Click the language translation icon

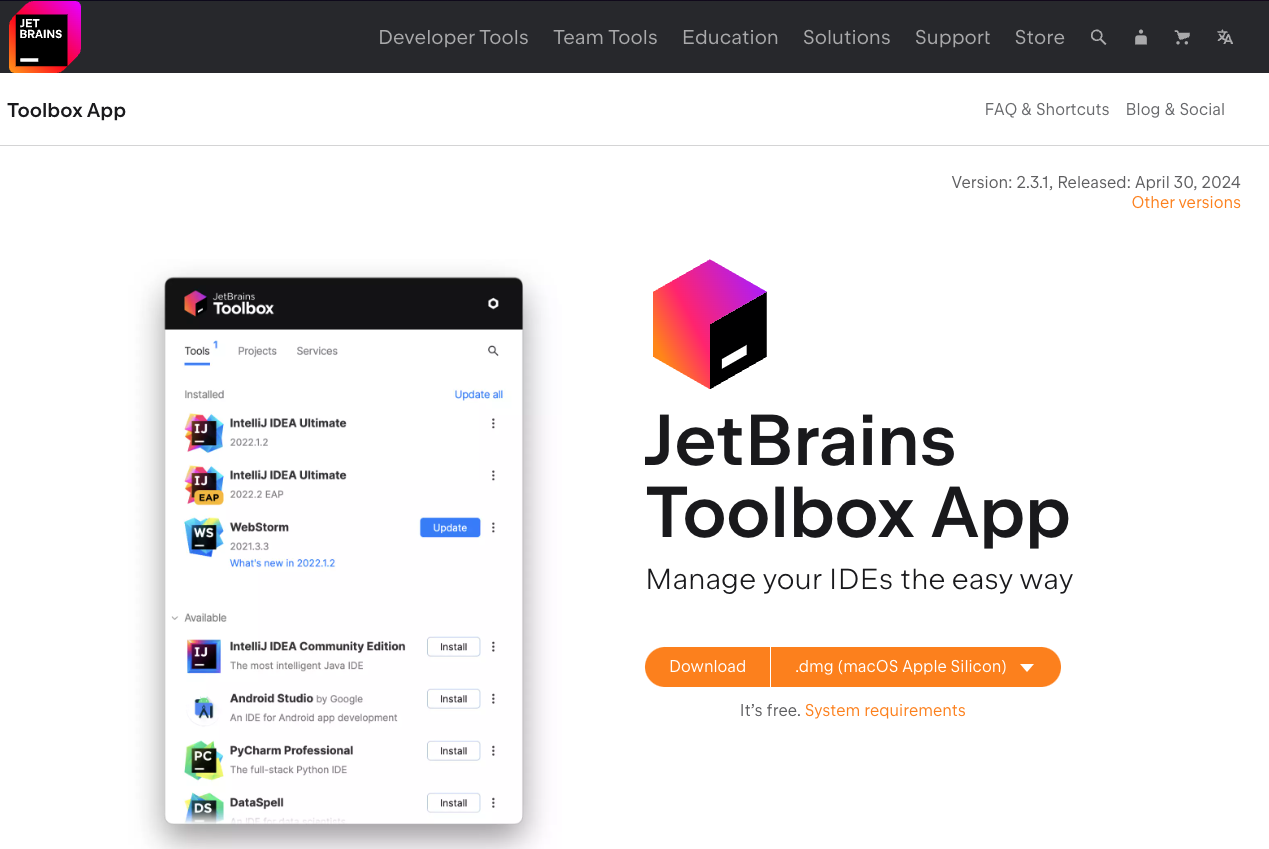pyautogui.click(x=1225, y=37)
